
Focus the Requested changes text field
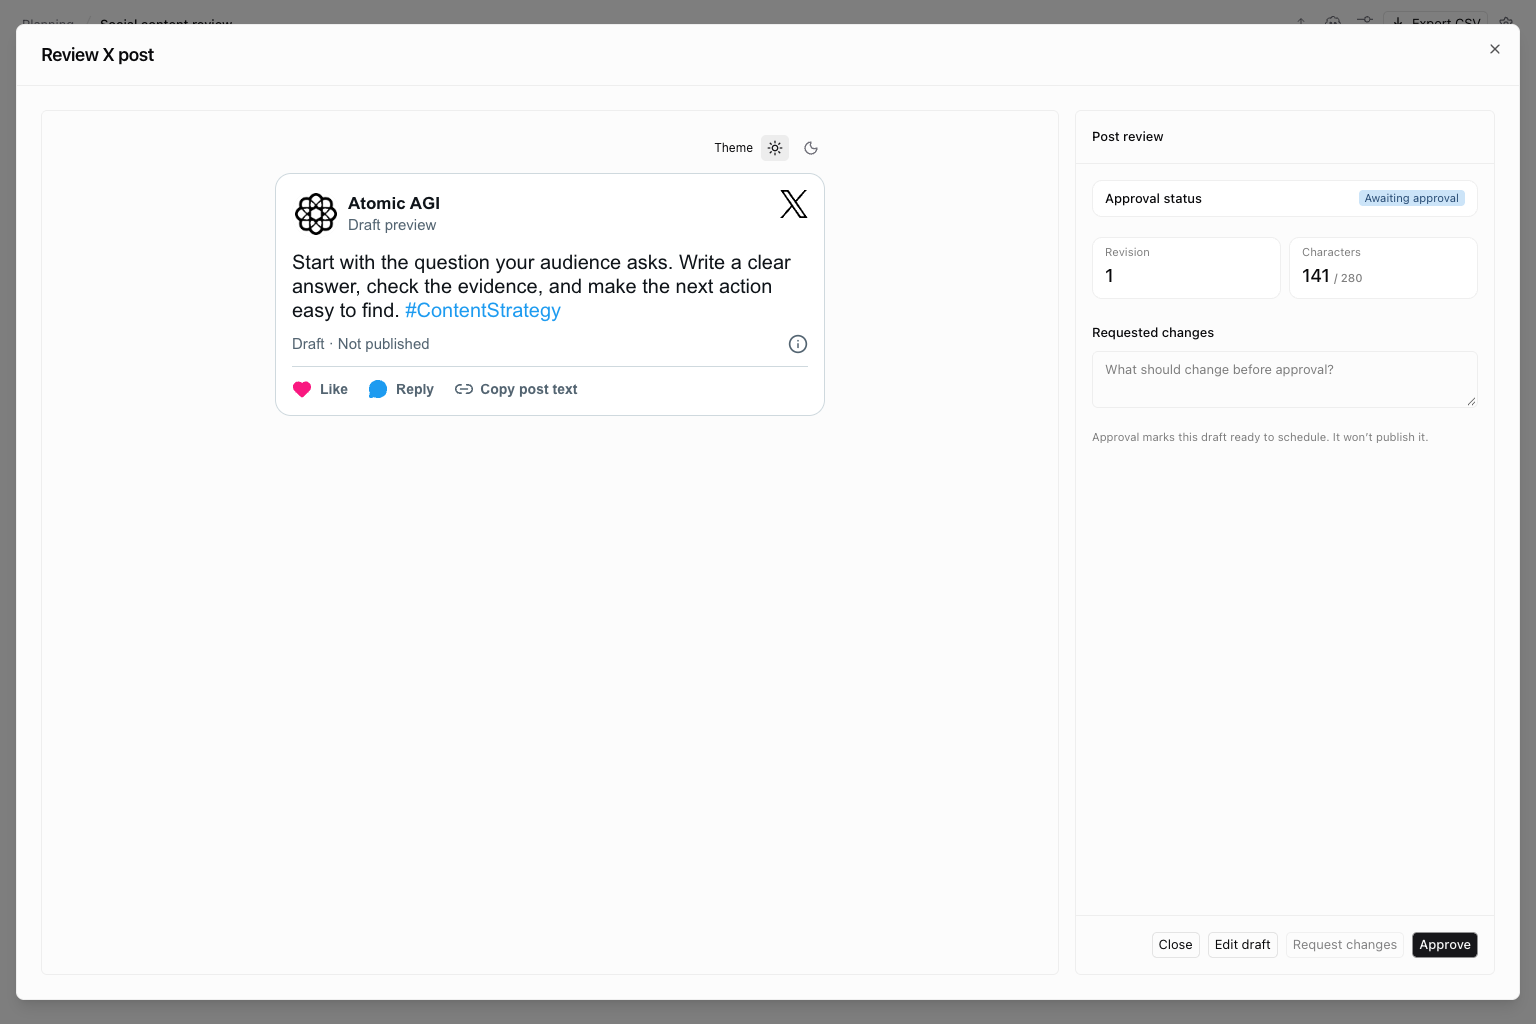pos(1285,379)
